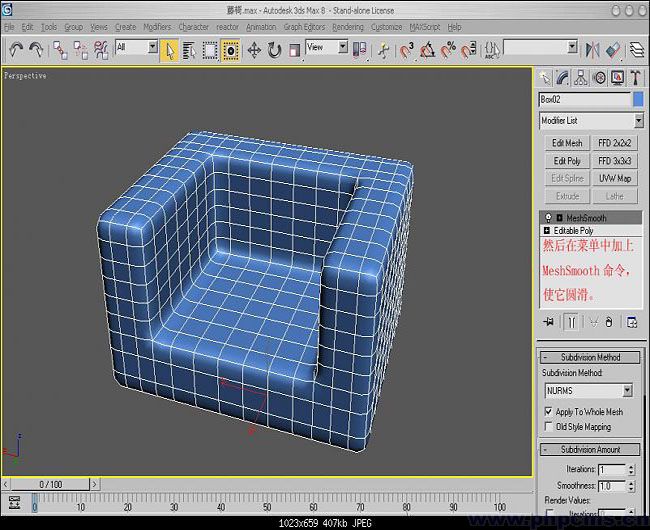The width and height of the screenshot is (650, 530).
Task: Click the Undo arrow icon
Action: click(x=16, y=50)
